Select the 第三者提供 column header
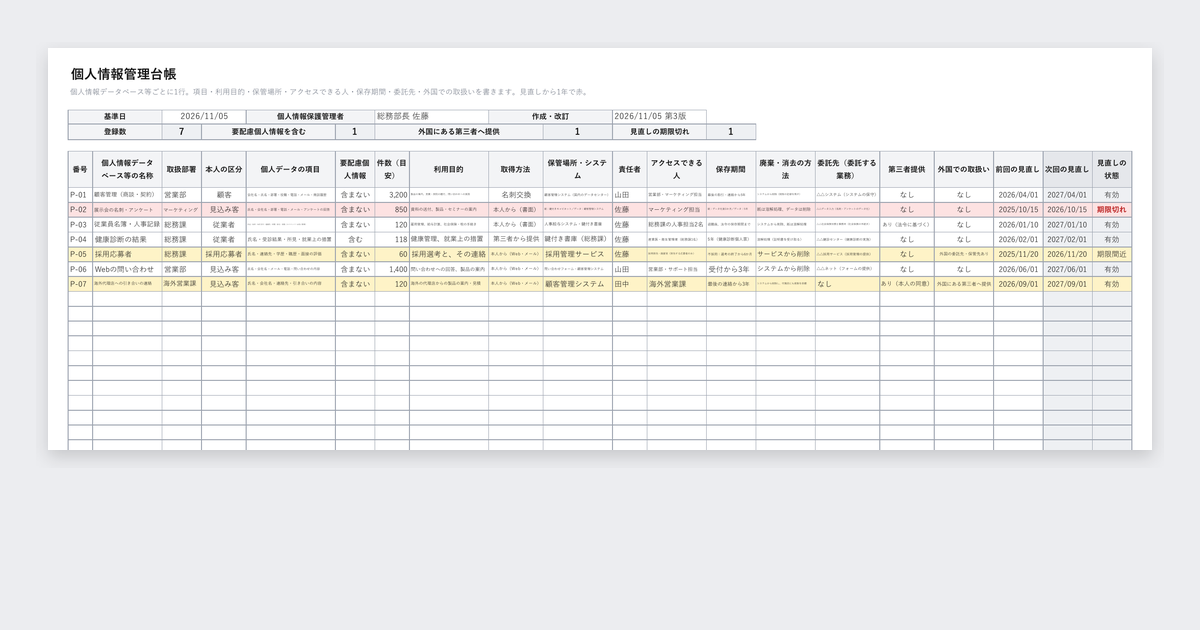 tap(907, 169)
